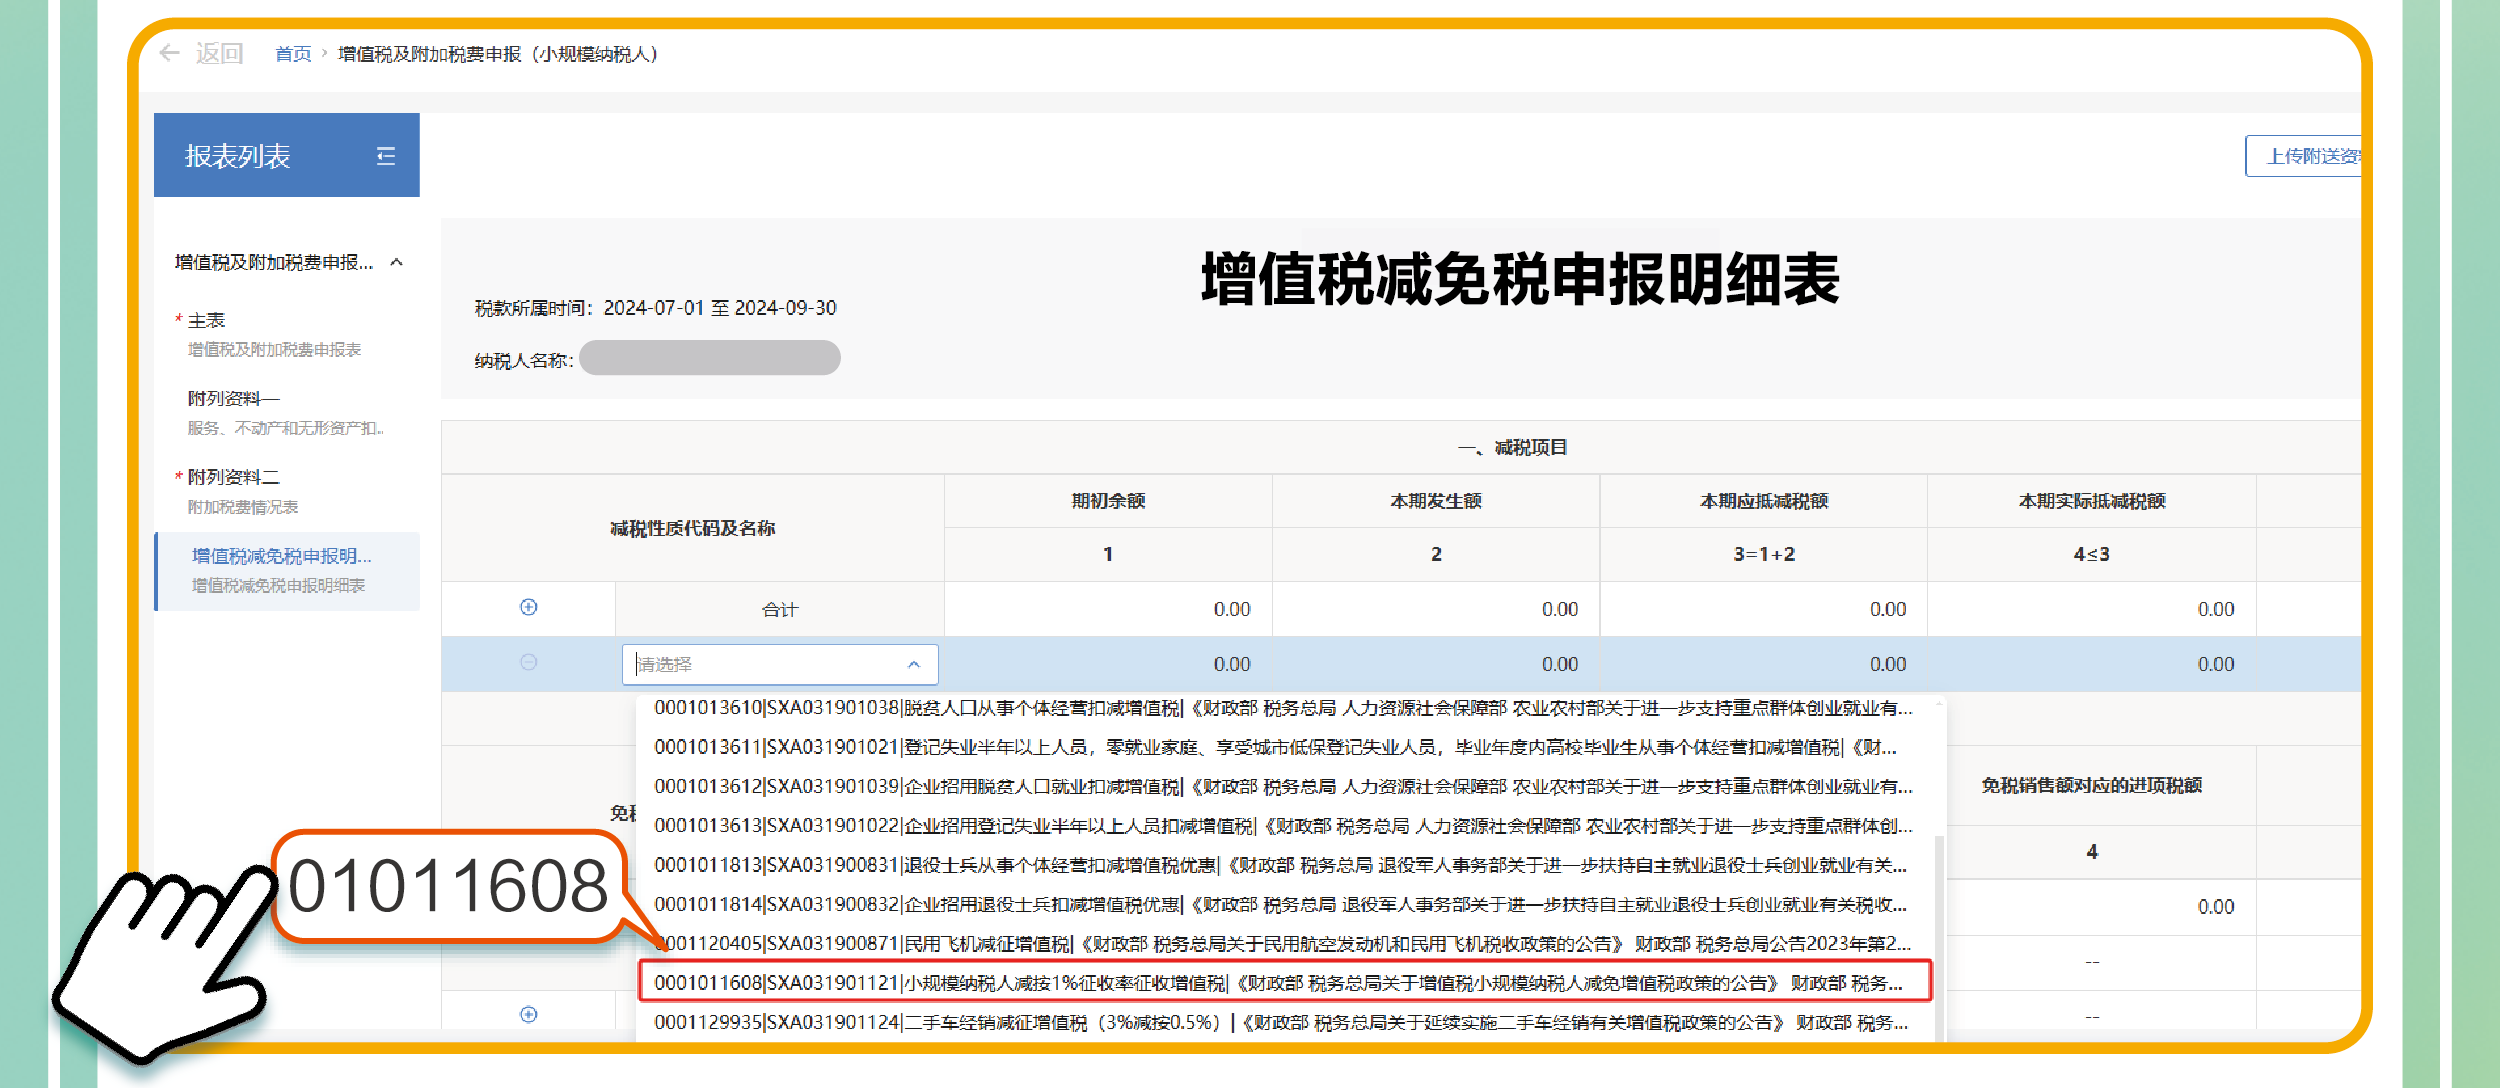2500x1088 pixels.
Task: Collapse the 报表列表 sidebar menu icon
Action: [385, 156]
